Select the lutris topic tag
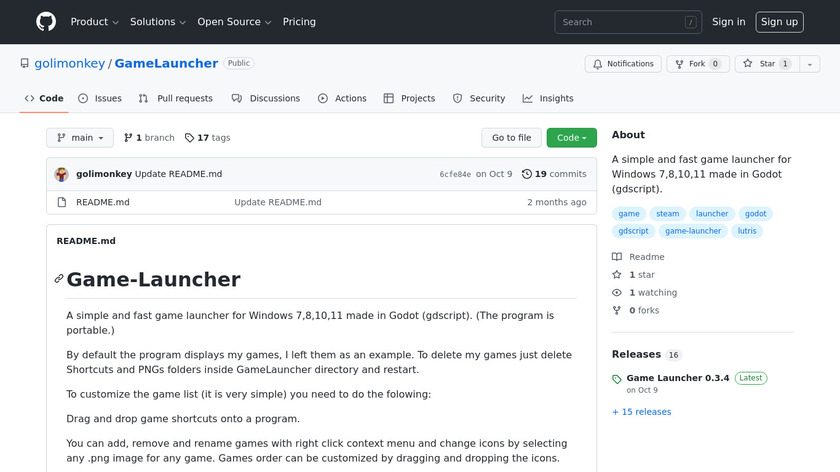Image resolution: width=840 pixels, height=472 pixels. point(747,231)
